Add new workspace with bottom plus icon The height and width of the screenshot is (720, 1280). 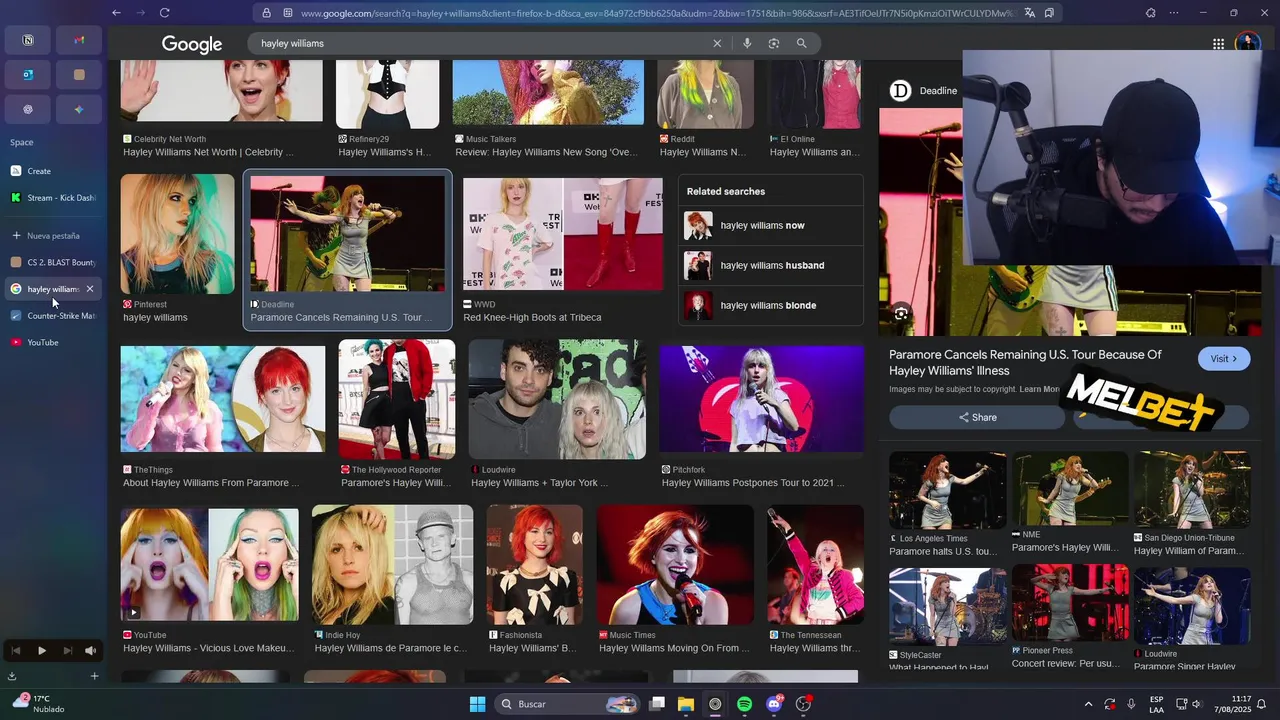[94, 676]
